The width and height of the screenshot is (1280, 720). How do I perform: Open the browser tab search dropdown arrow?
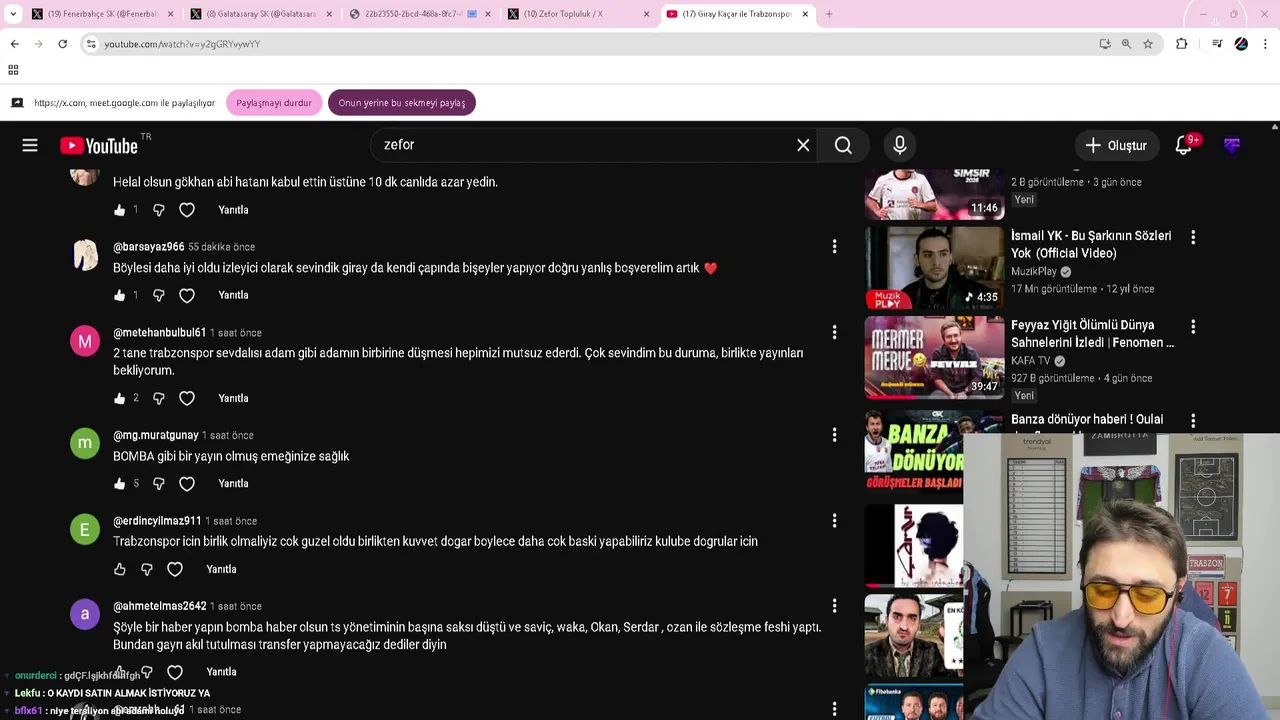coord(13,14)
